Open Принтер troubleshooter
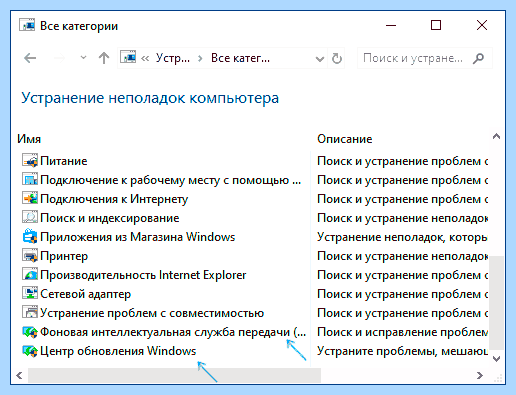Screen dimensions: 516x395 [x=64, y=256]
